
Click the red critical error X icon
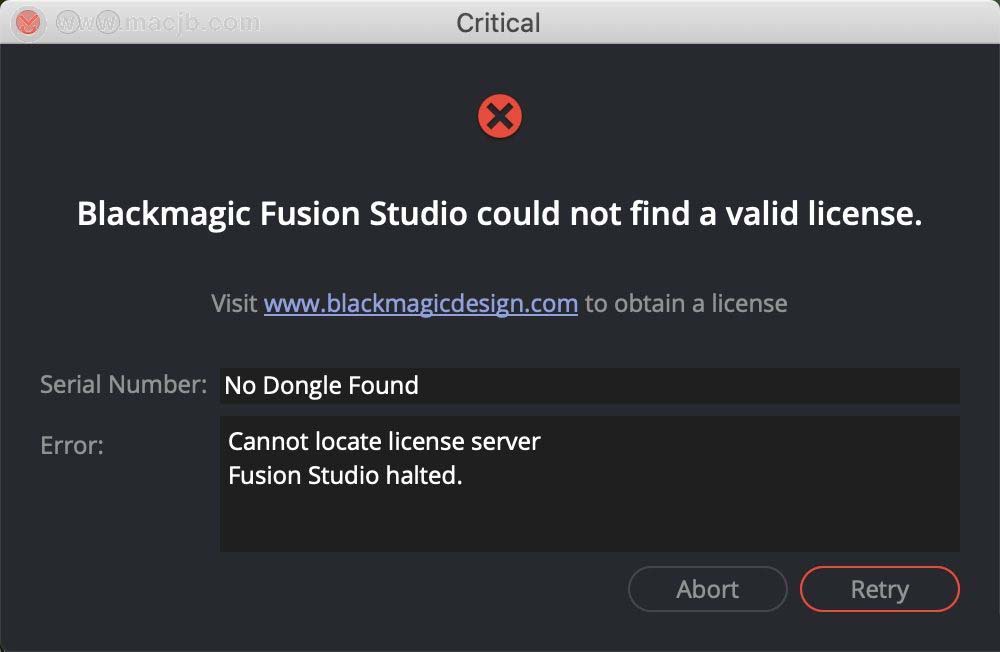500,116
